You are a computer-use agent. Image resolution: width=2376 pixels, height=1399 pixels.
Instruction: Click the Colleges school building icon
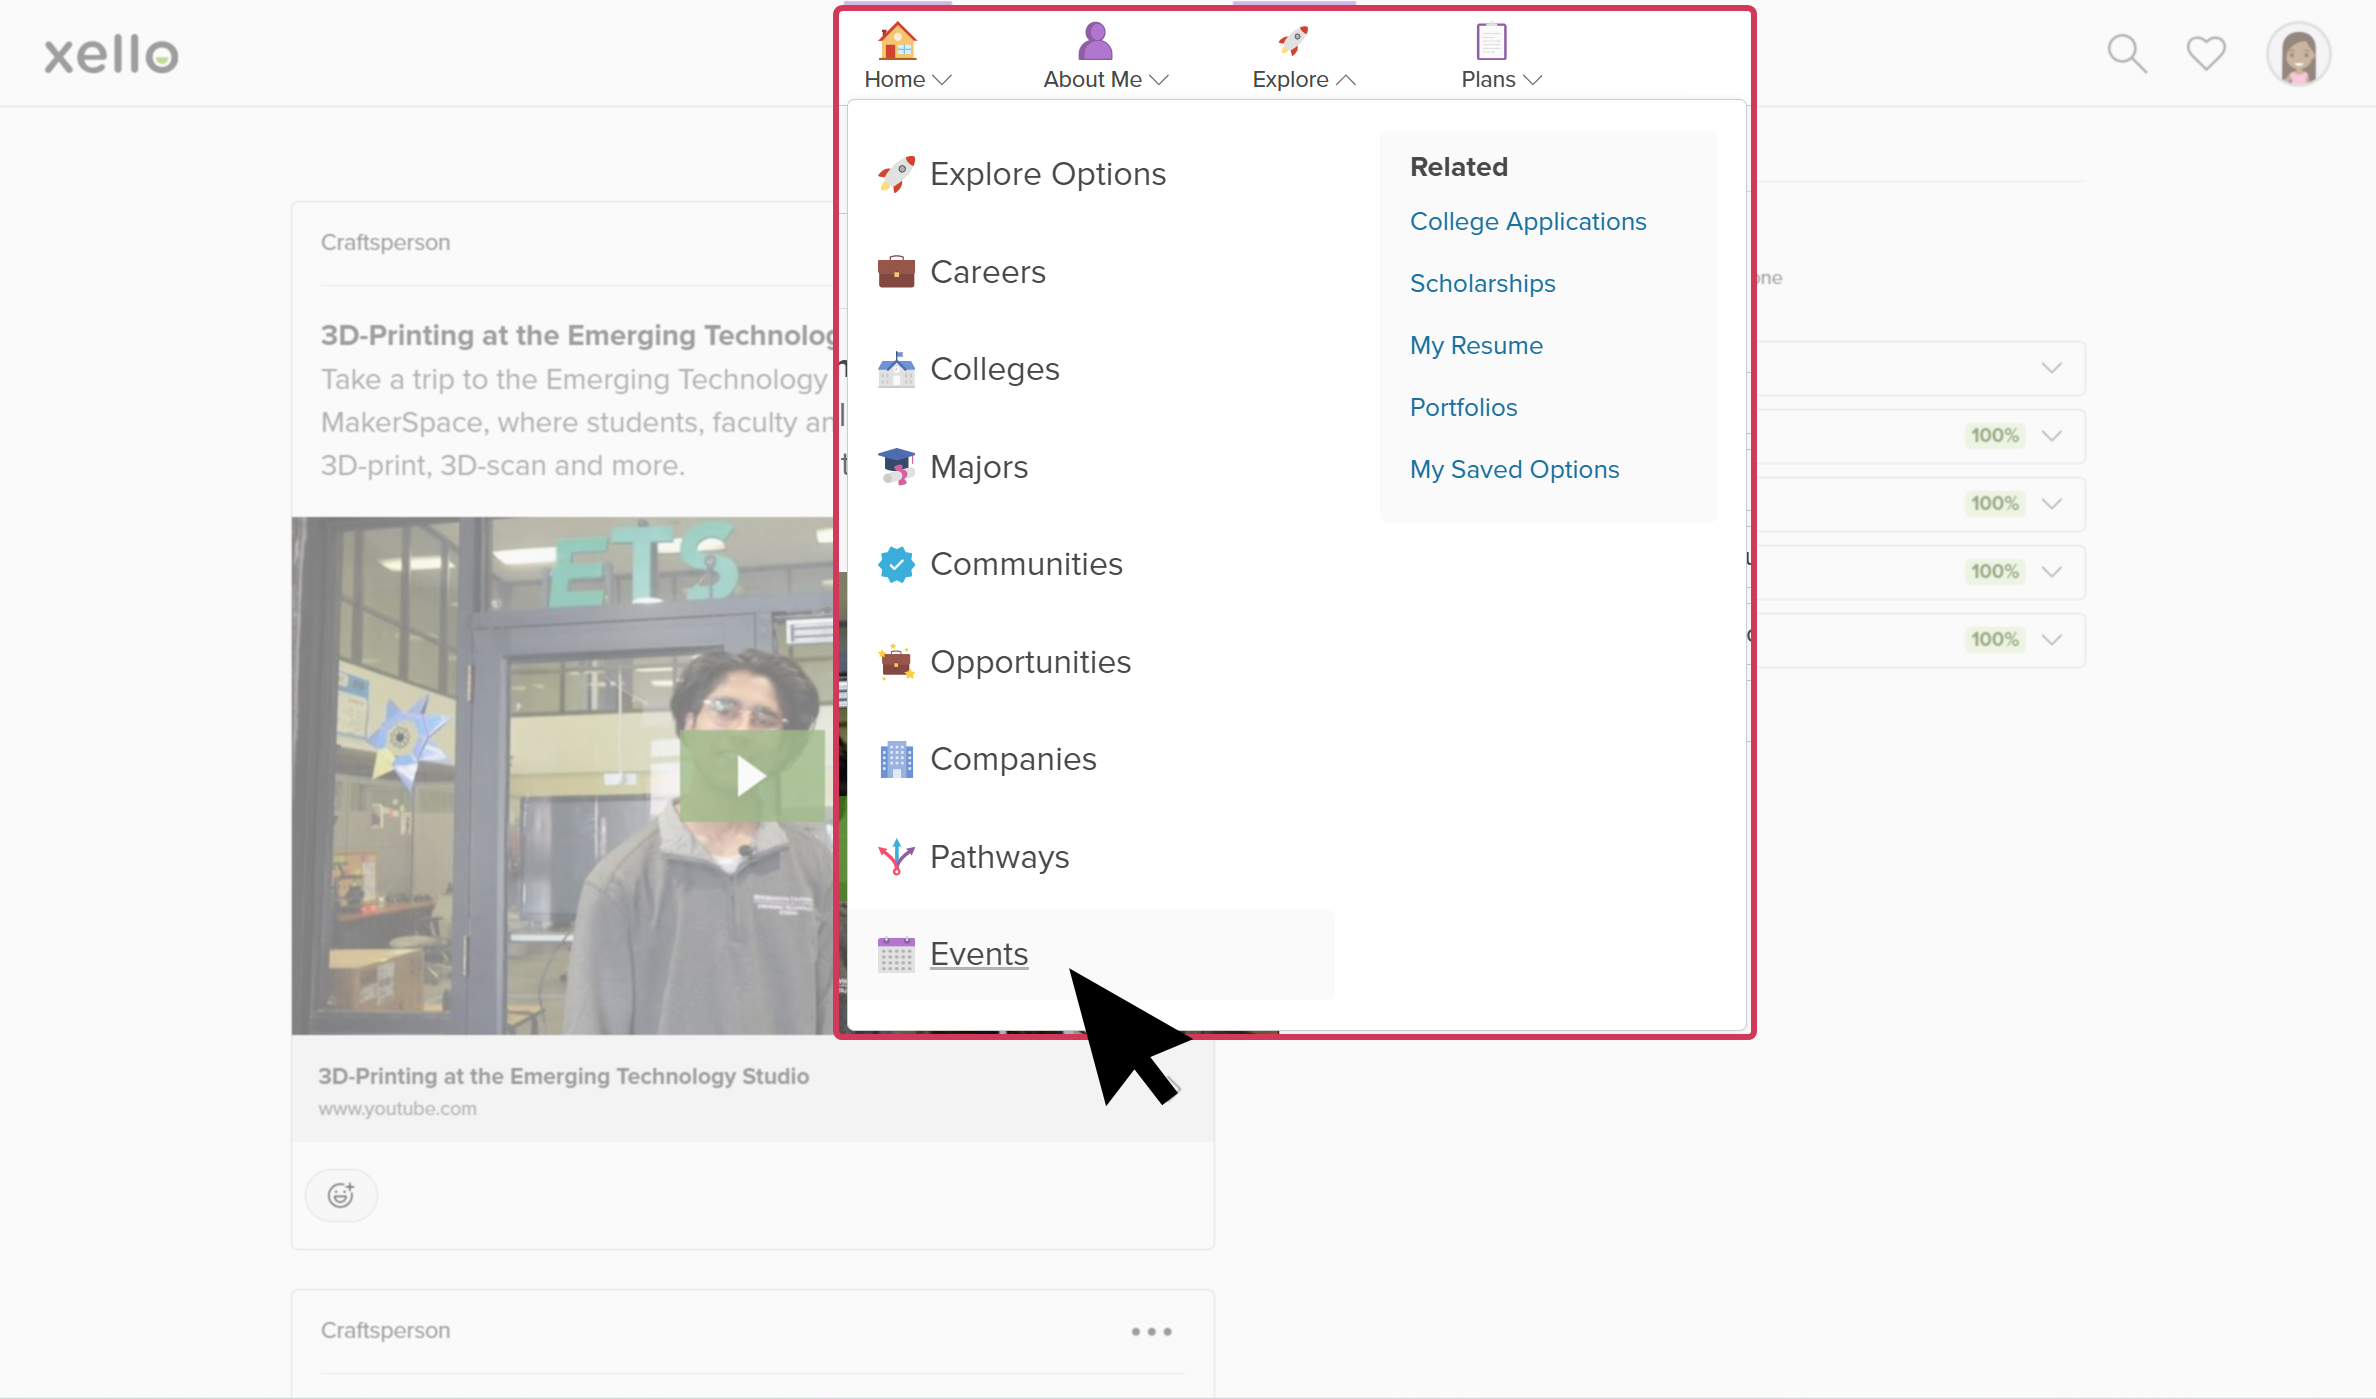[896, 368]
